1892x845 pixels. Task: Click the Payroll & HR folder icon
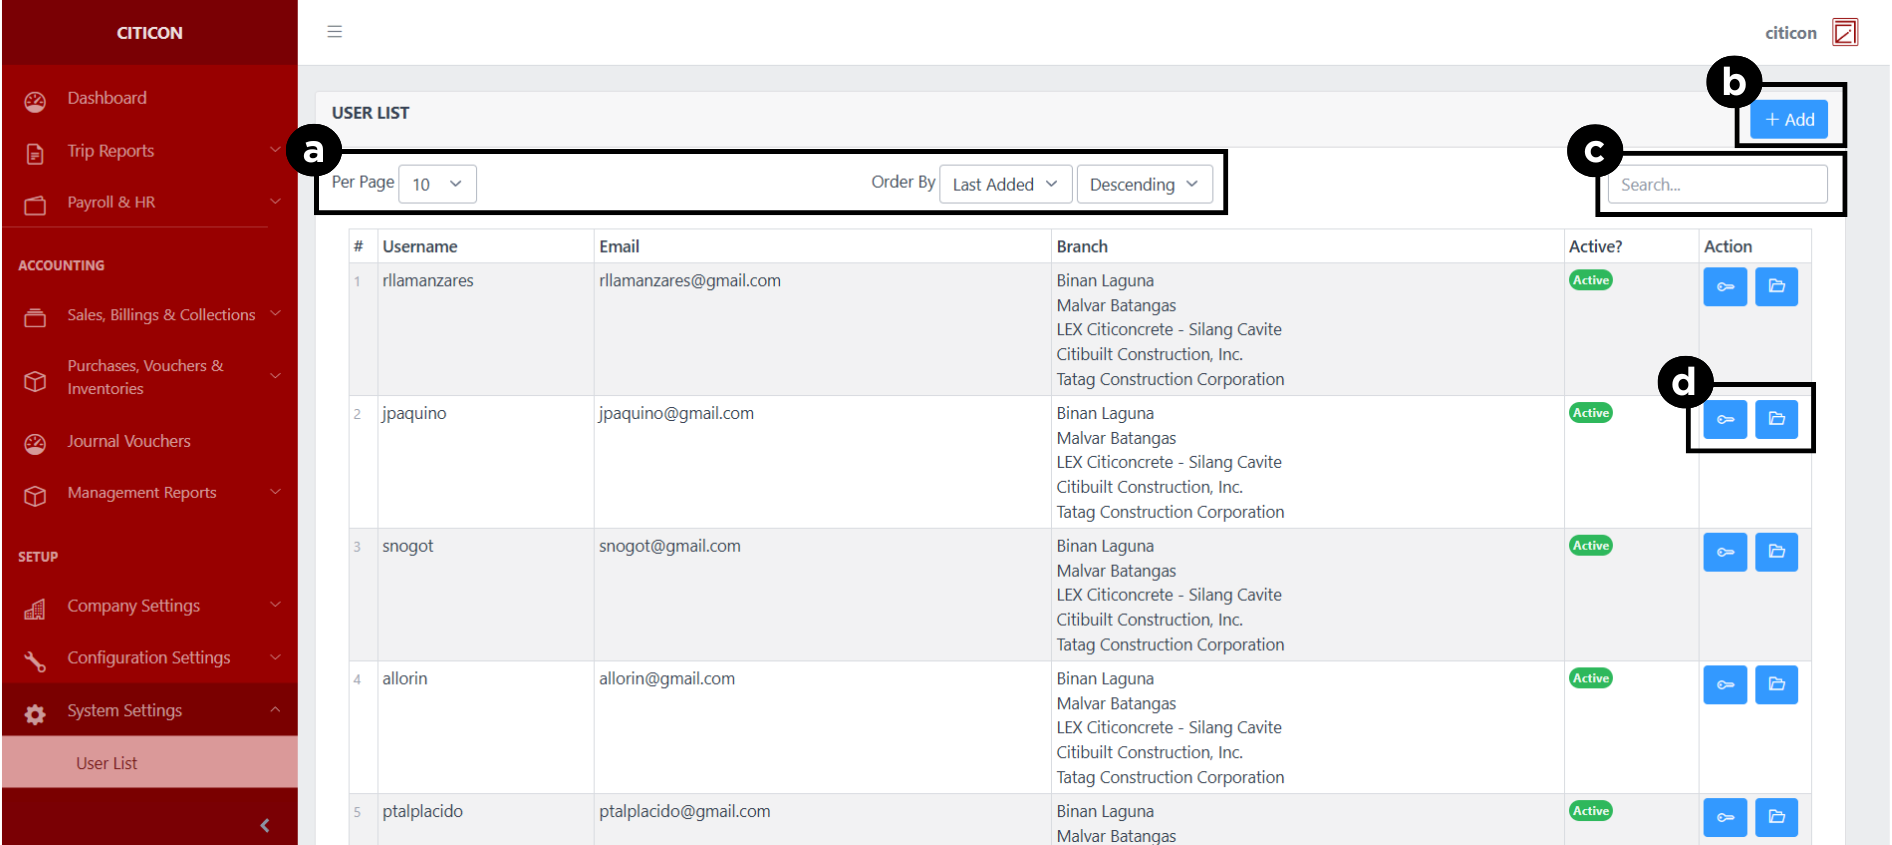click(x=35, y=205)
